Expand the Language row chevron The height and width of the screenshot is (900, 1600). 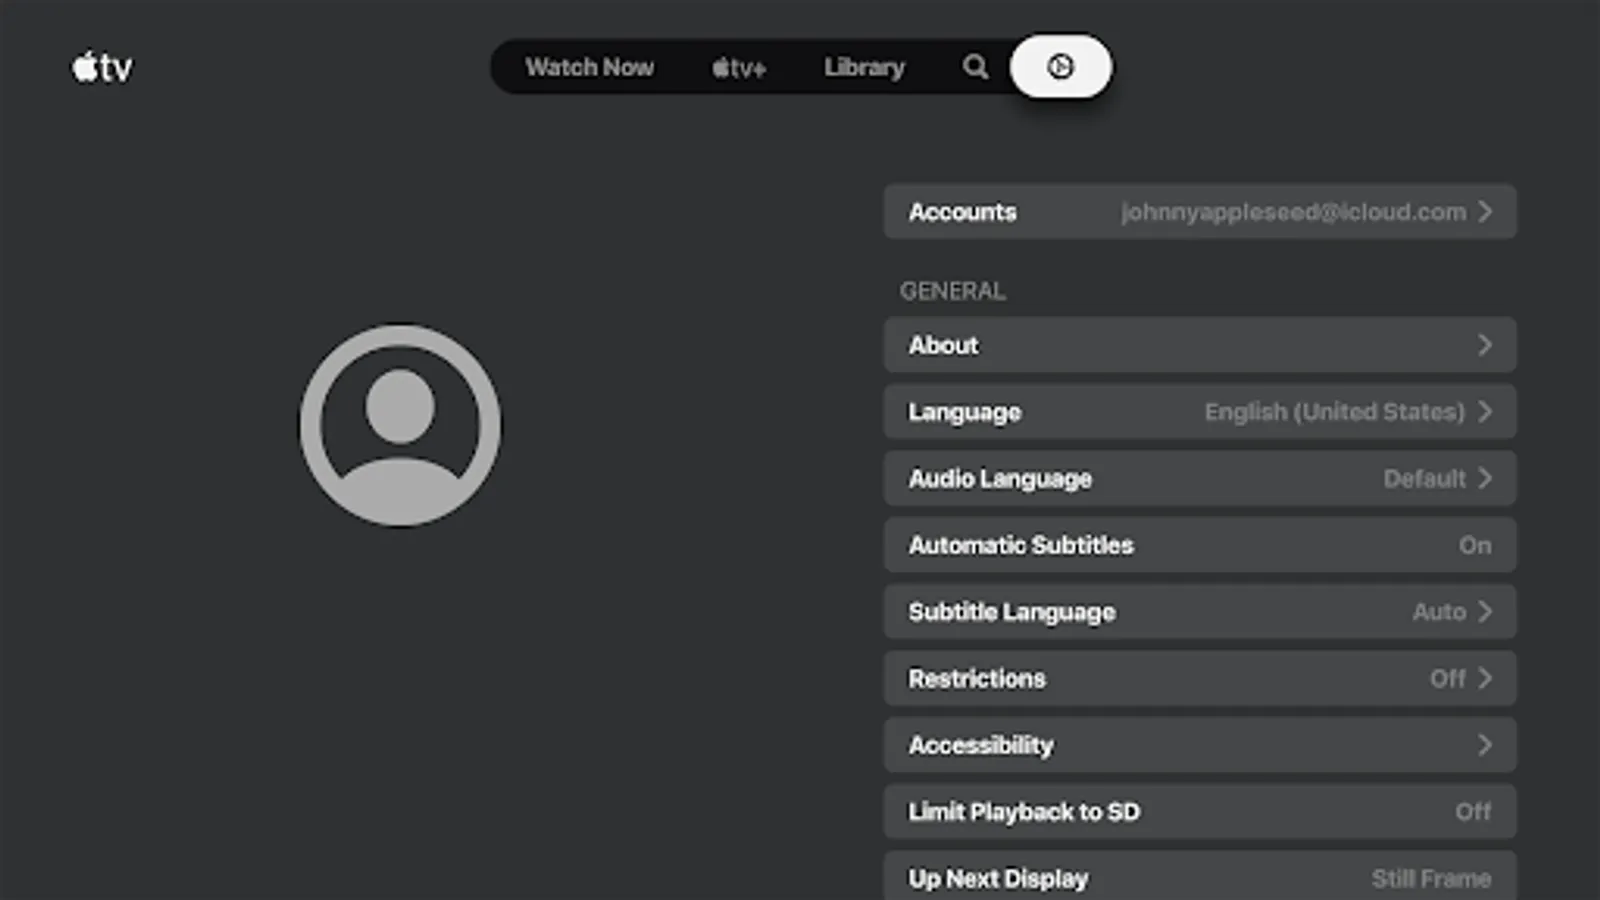pos(1485,412)
